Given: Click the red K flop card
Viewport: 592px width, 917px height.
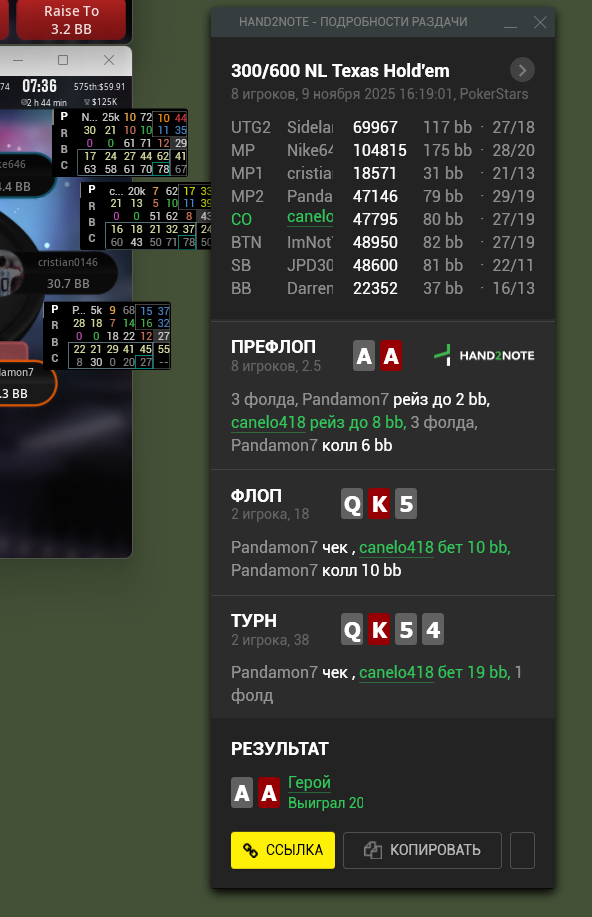Looking at the screenshot, I should click(379, 504).
